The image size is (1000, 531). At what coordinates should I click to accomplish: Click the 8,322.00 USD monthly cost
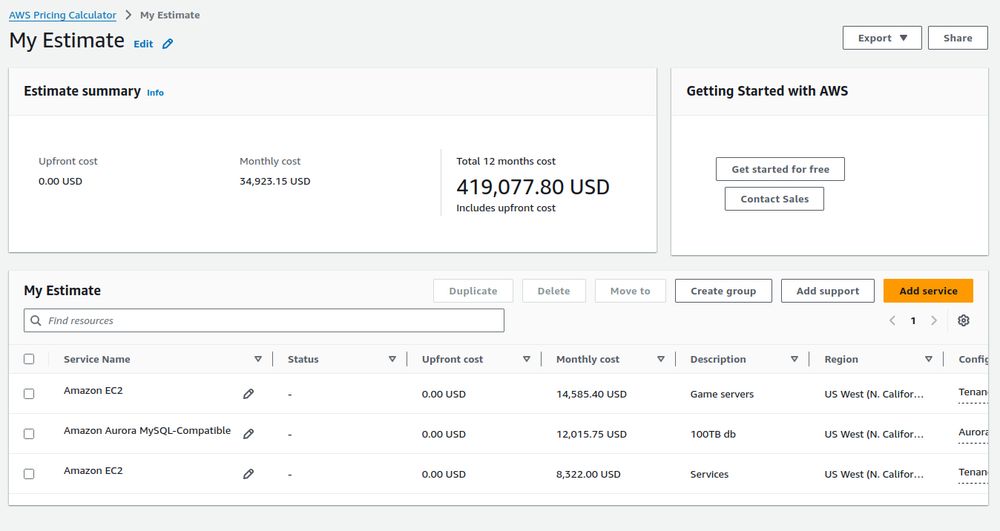coord(588,474)
